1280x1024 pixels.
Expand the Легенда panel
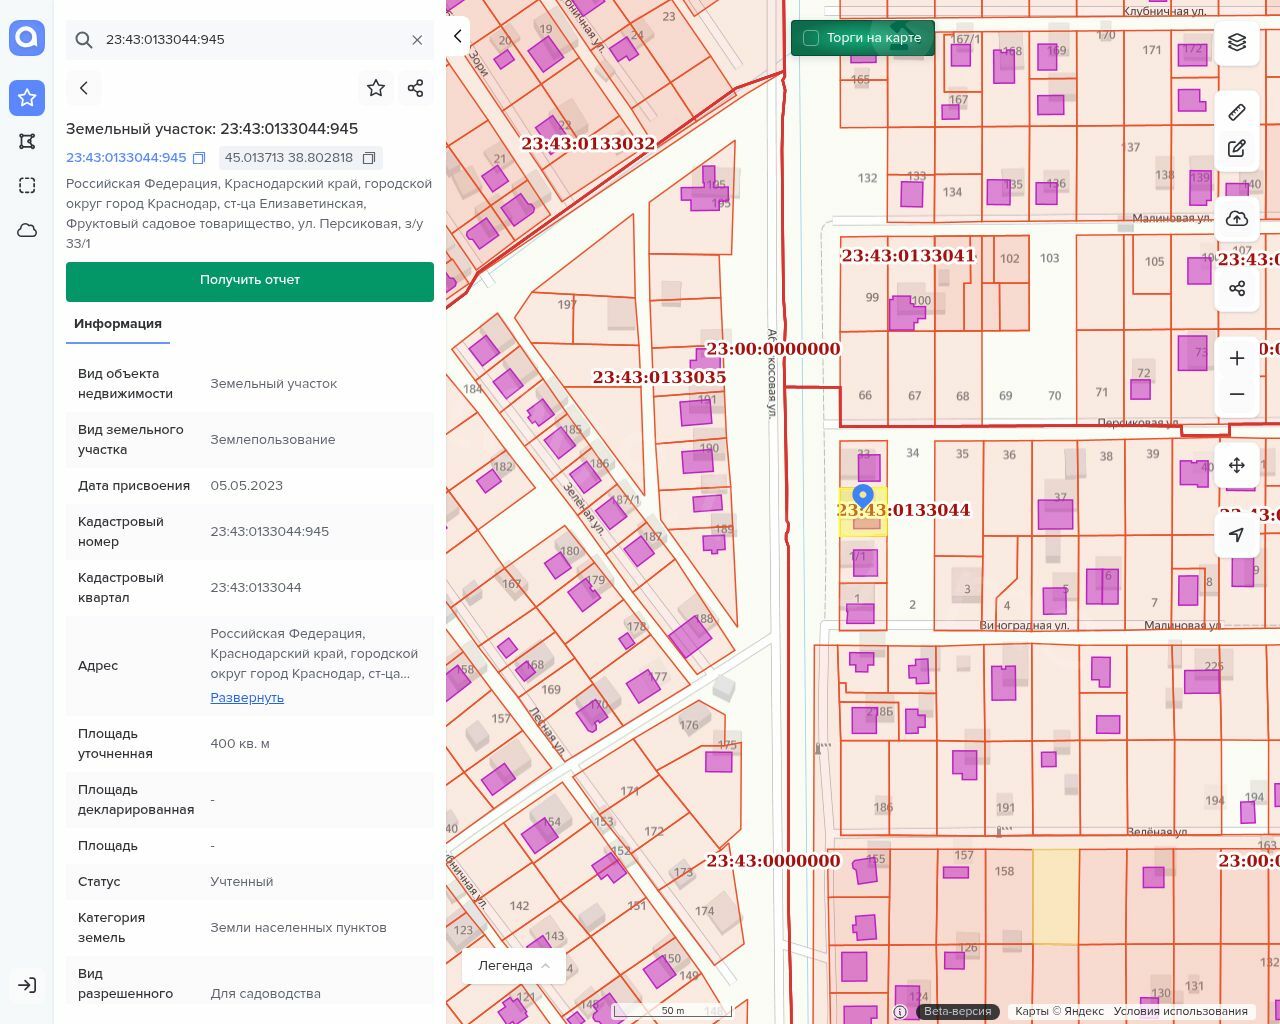click(x=514, y=965)
